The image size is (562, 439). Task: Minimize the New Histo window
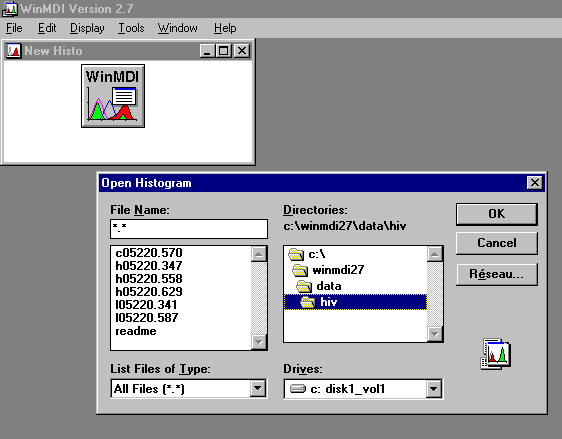point(207,51)
